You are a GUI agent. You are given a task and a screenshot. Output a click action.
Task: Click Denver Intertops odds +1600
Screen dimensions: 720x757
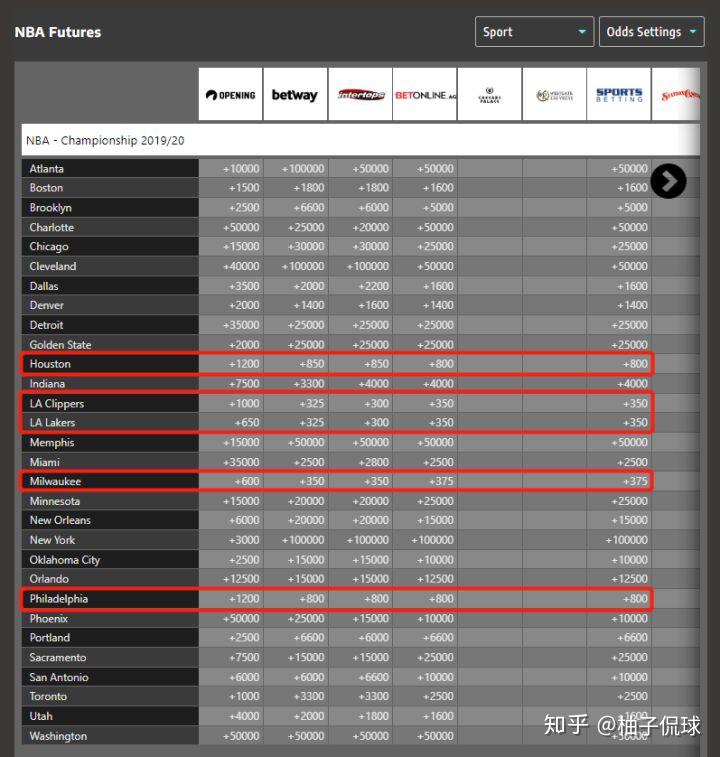pyautogui.click(x=373, y=305)
